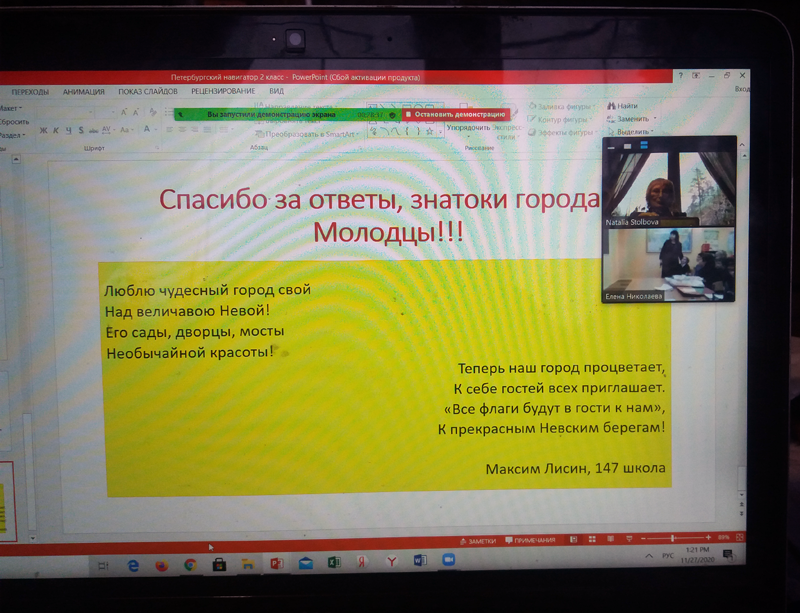Open Эффекты фигуры shape effects
The image size is (800, 613).
(562, 132)
